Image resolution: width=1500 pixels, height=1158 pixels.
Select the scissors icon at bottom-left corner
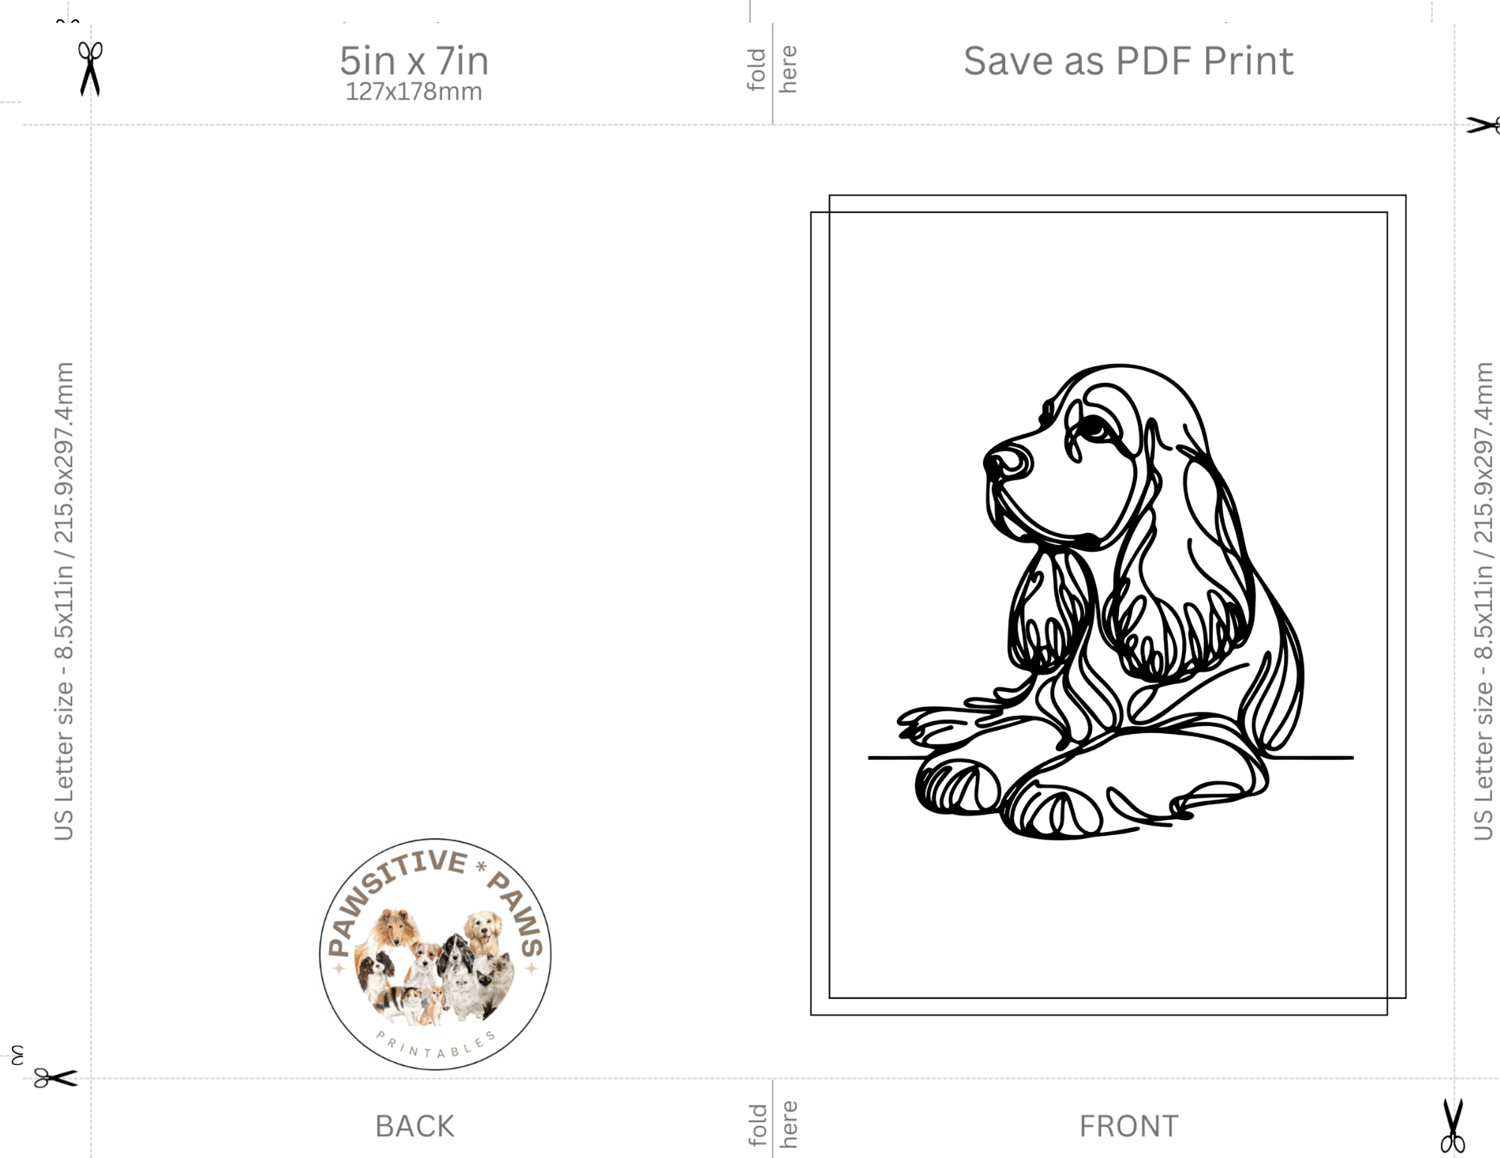pyautogui.click(x=55, y=1078)
